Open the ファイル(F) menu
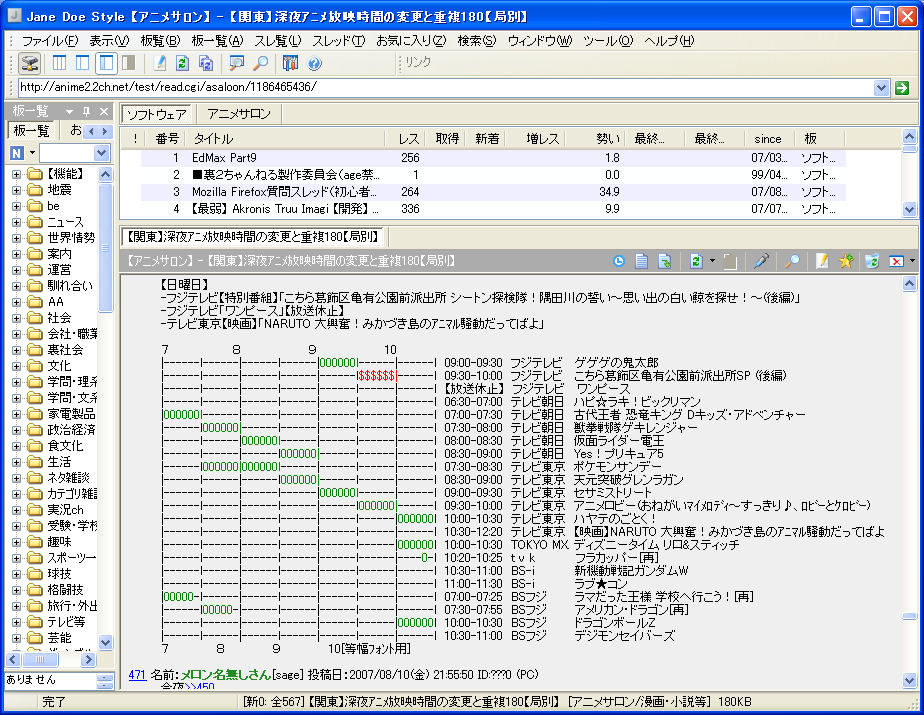This screenshot has height=715, width=924. tap(50, 41)
